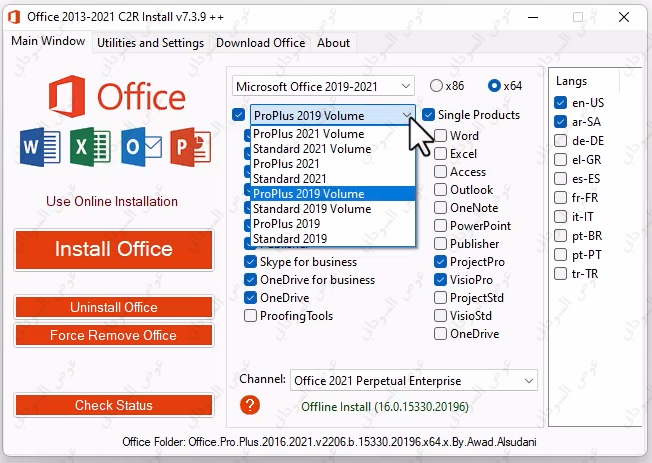Click Use Online Installation link
Image resolution: width=652 pixels, height=463 pixels.
[x=112, y=201]
